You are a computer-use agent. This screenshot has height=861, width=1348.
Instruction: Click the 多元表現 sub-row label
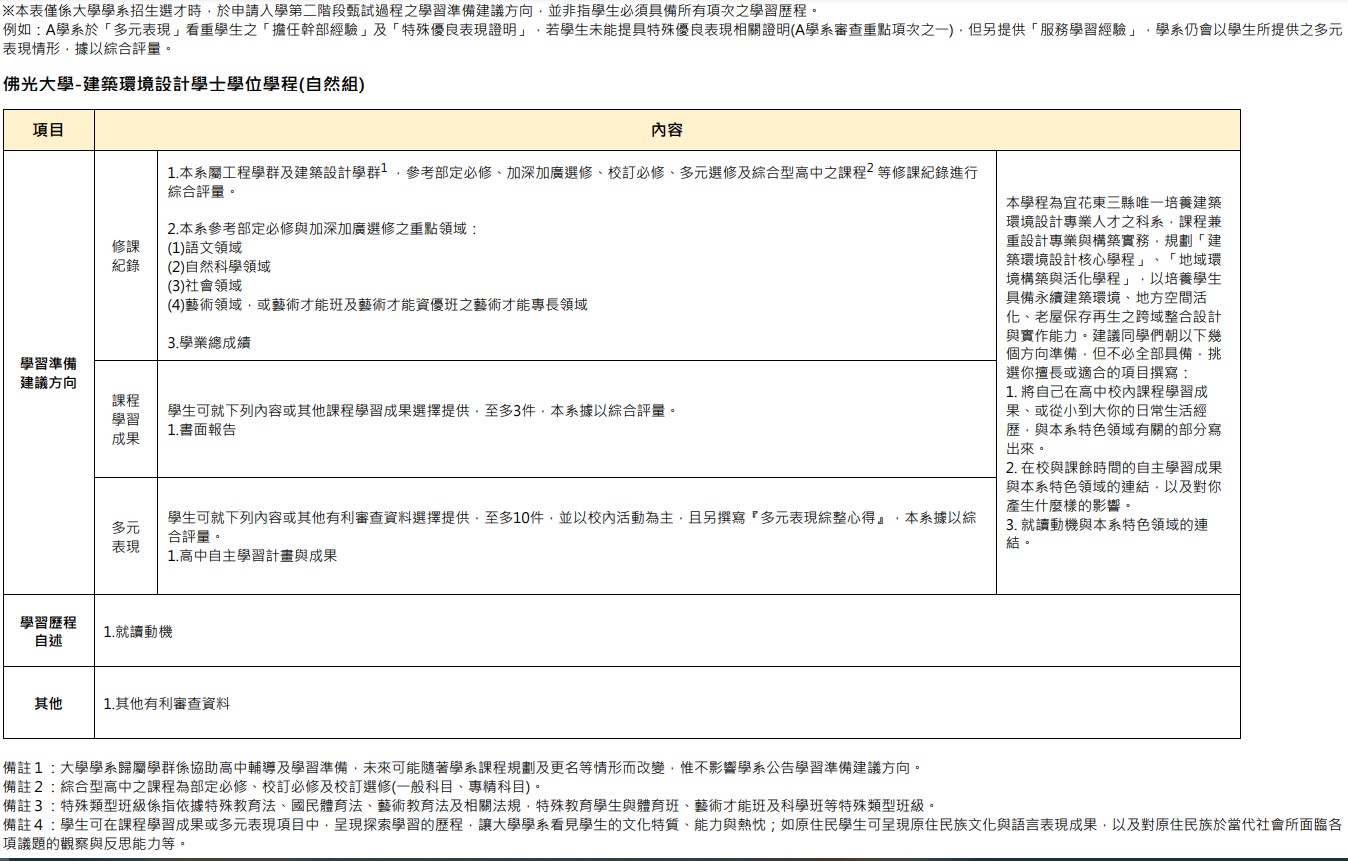point(126,537)
